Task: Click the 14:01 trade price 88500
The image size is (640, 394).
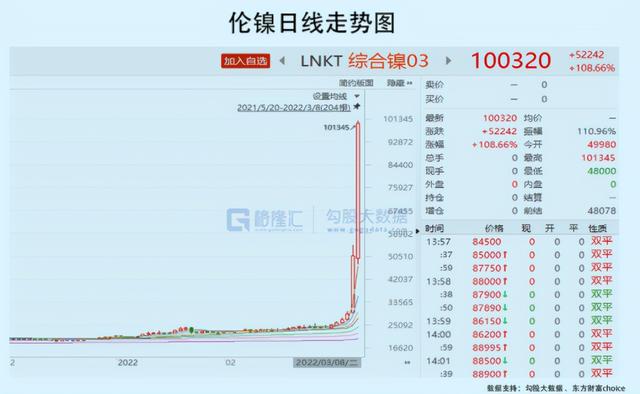Action: click(x=487, y=361)
